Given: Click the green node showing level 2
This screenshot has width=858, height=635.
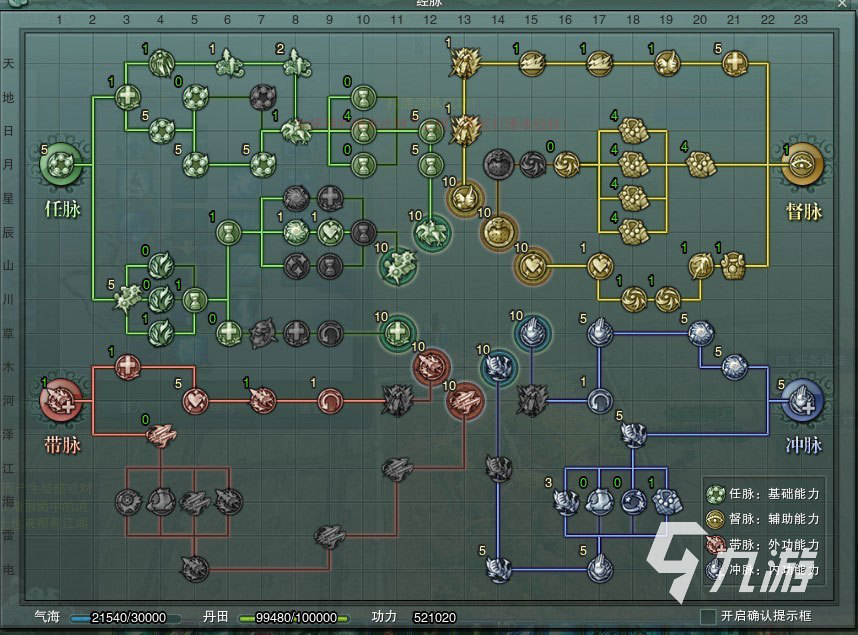Looking at the screenshot, I should point(296,64).
